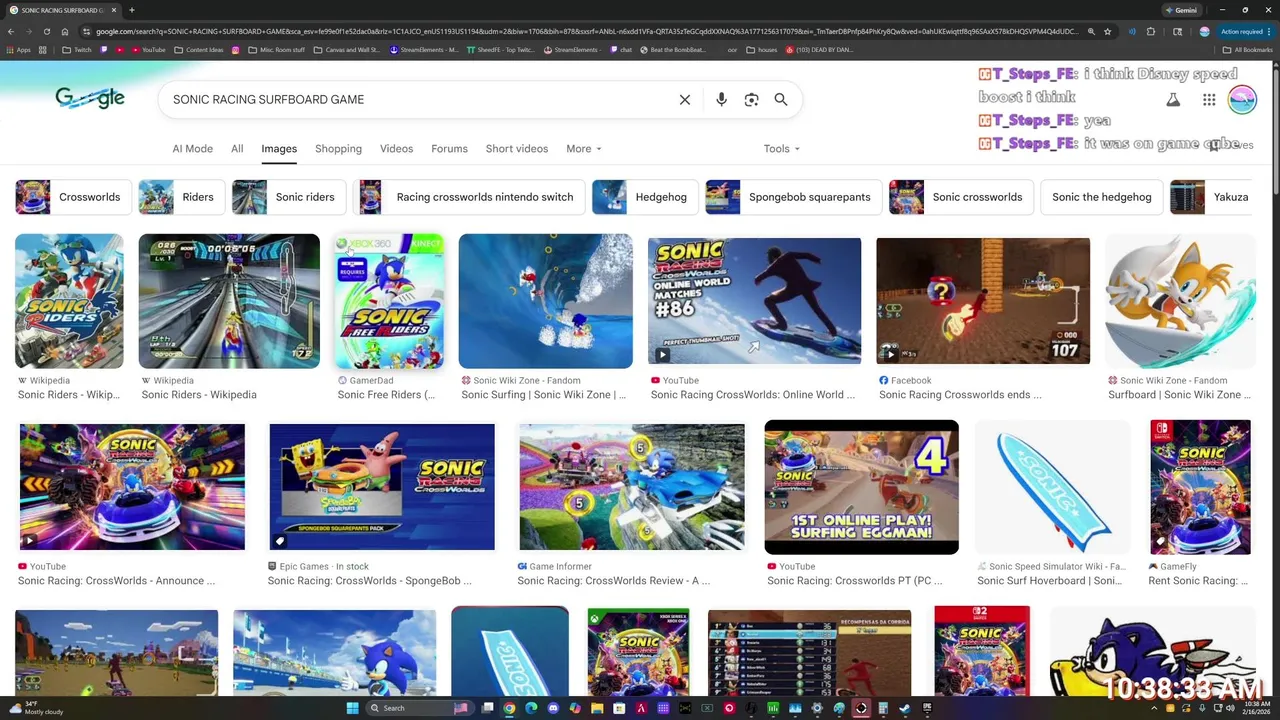
Task: Open Task View from taskbar
Action: (487, 708)
